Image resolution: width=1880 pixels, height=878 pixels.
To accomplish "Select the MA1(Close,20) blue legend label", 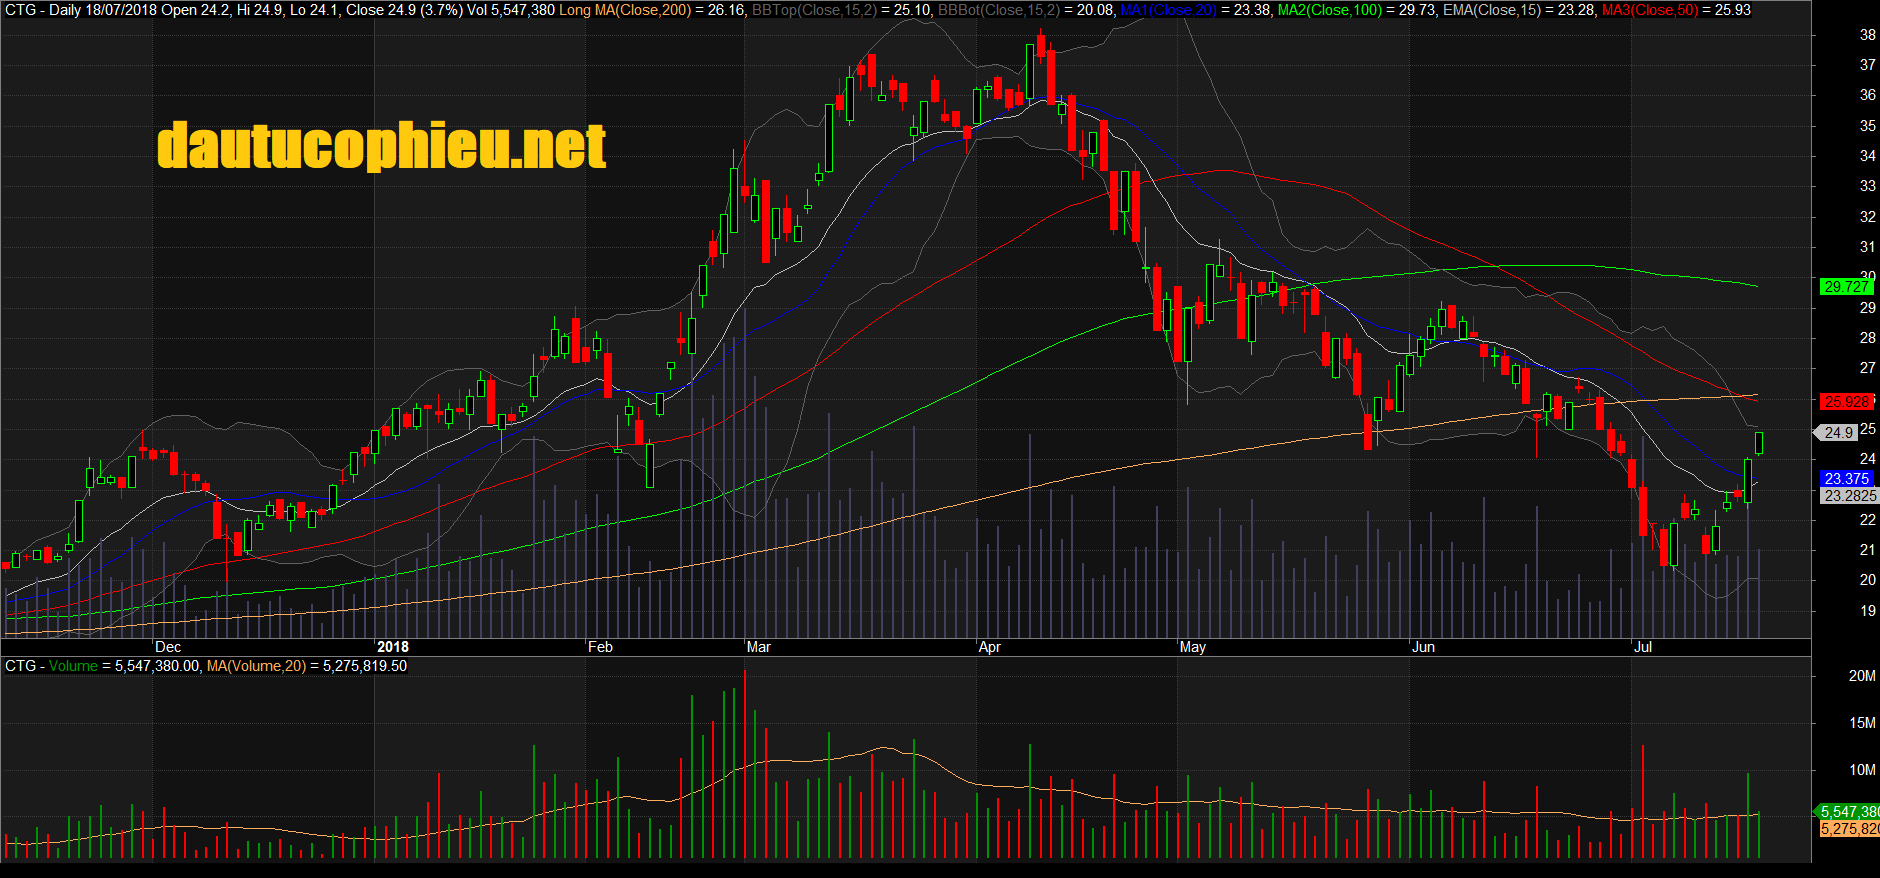I will tap(1167, 10).
